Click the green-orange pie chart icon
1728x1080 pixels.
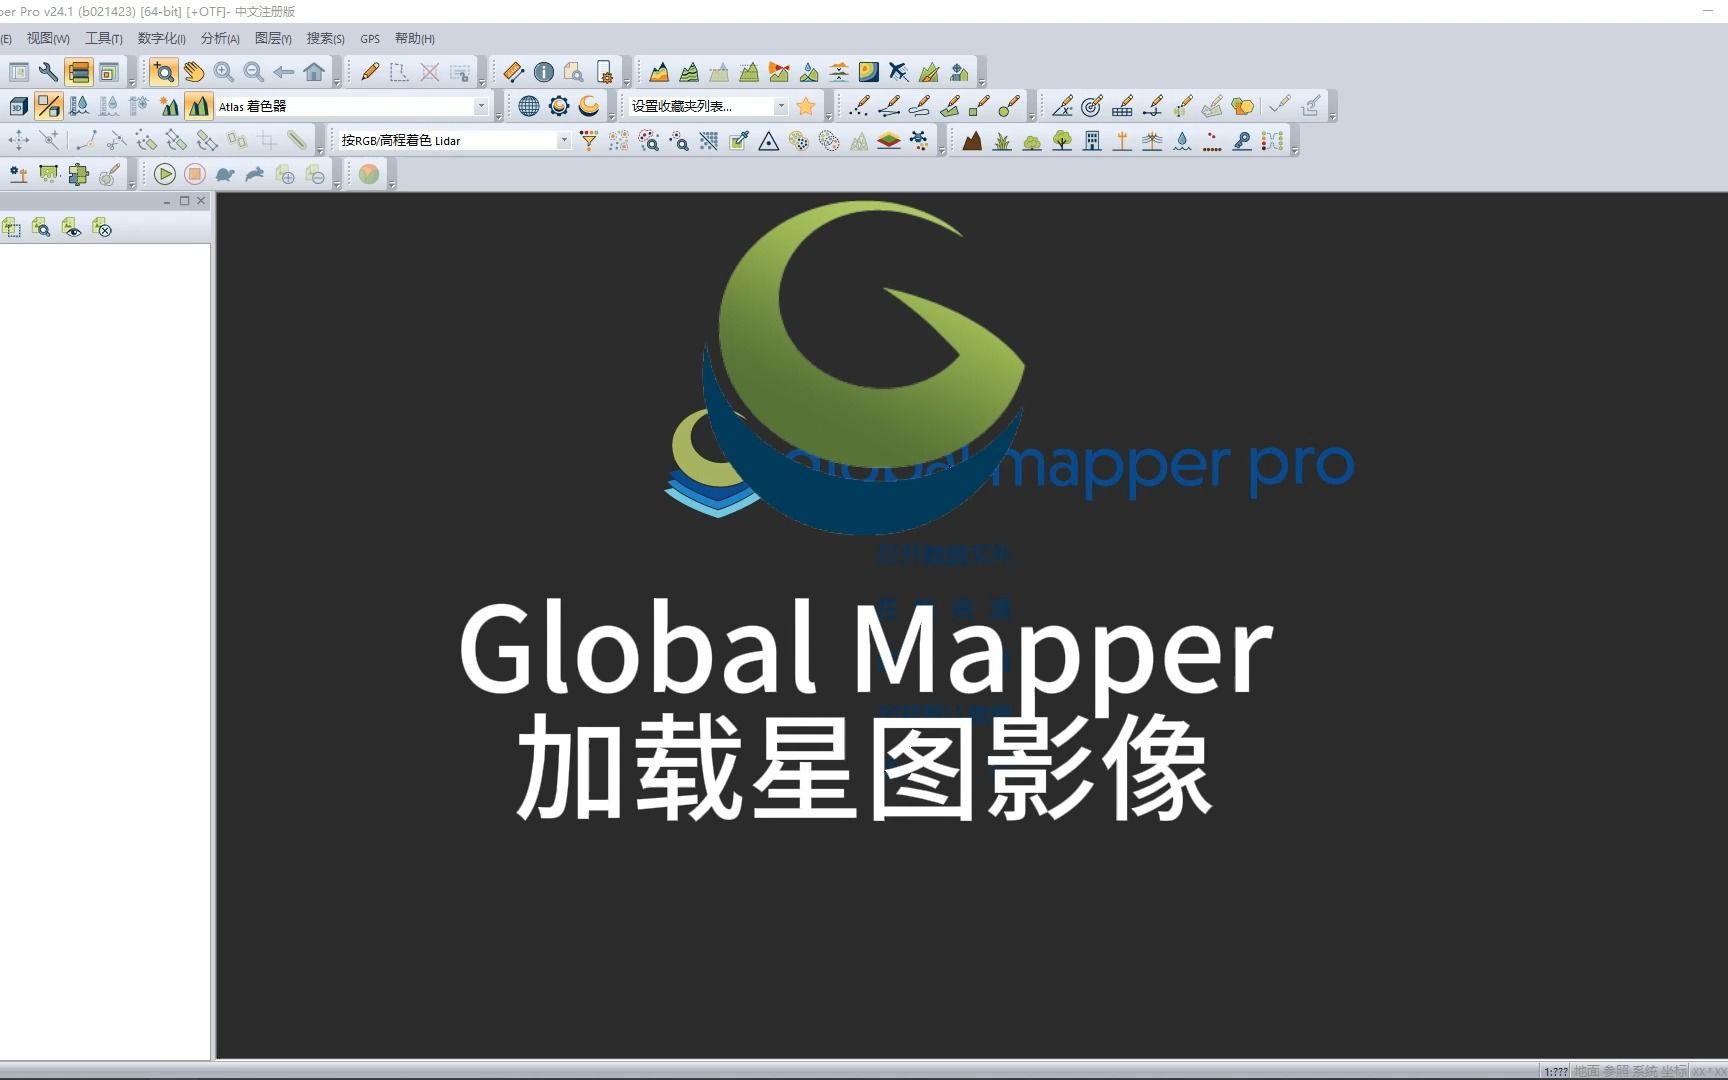point(369,174)
